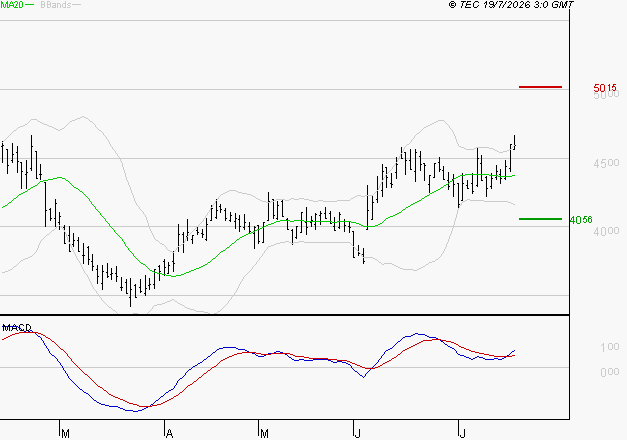Click the green 4056 support line

coord(540,219)
